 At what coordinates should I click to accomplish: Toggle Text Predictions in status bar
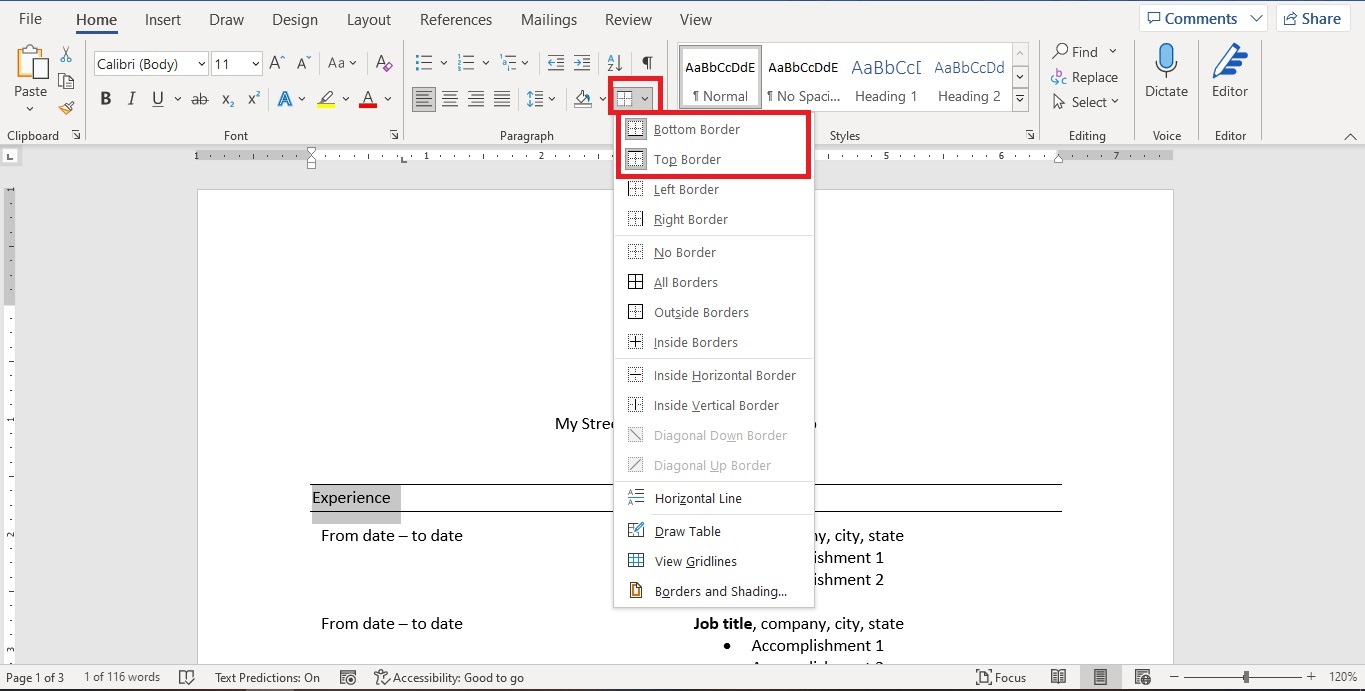point(267,678)
